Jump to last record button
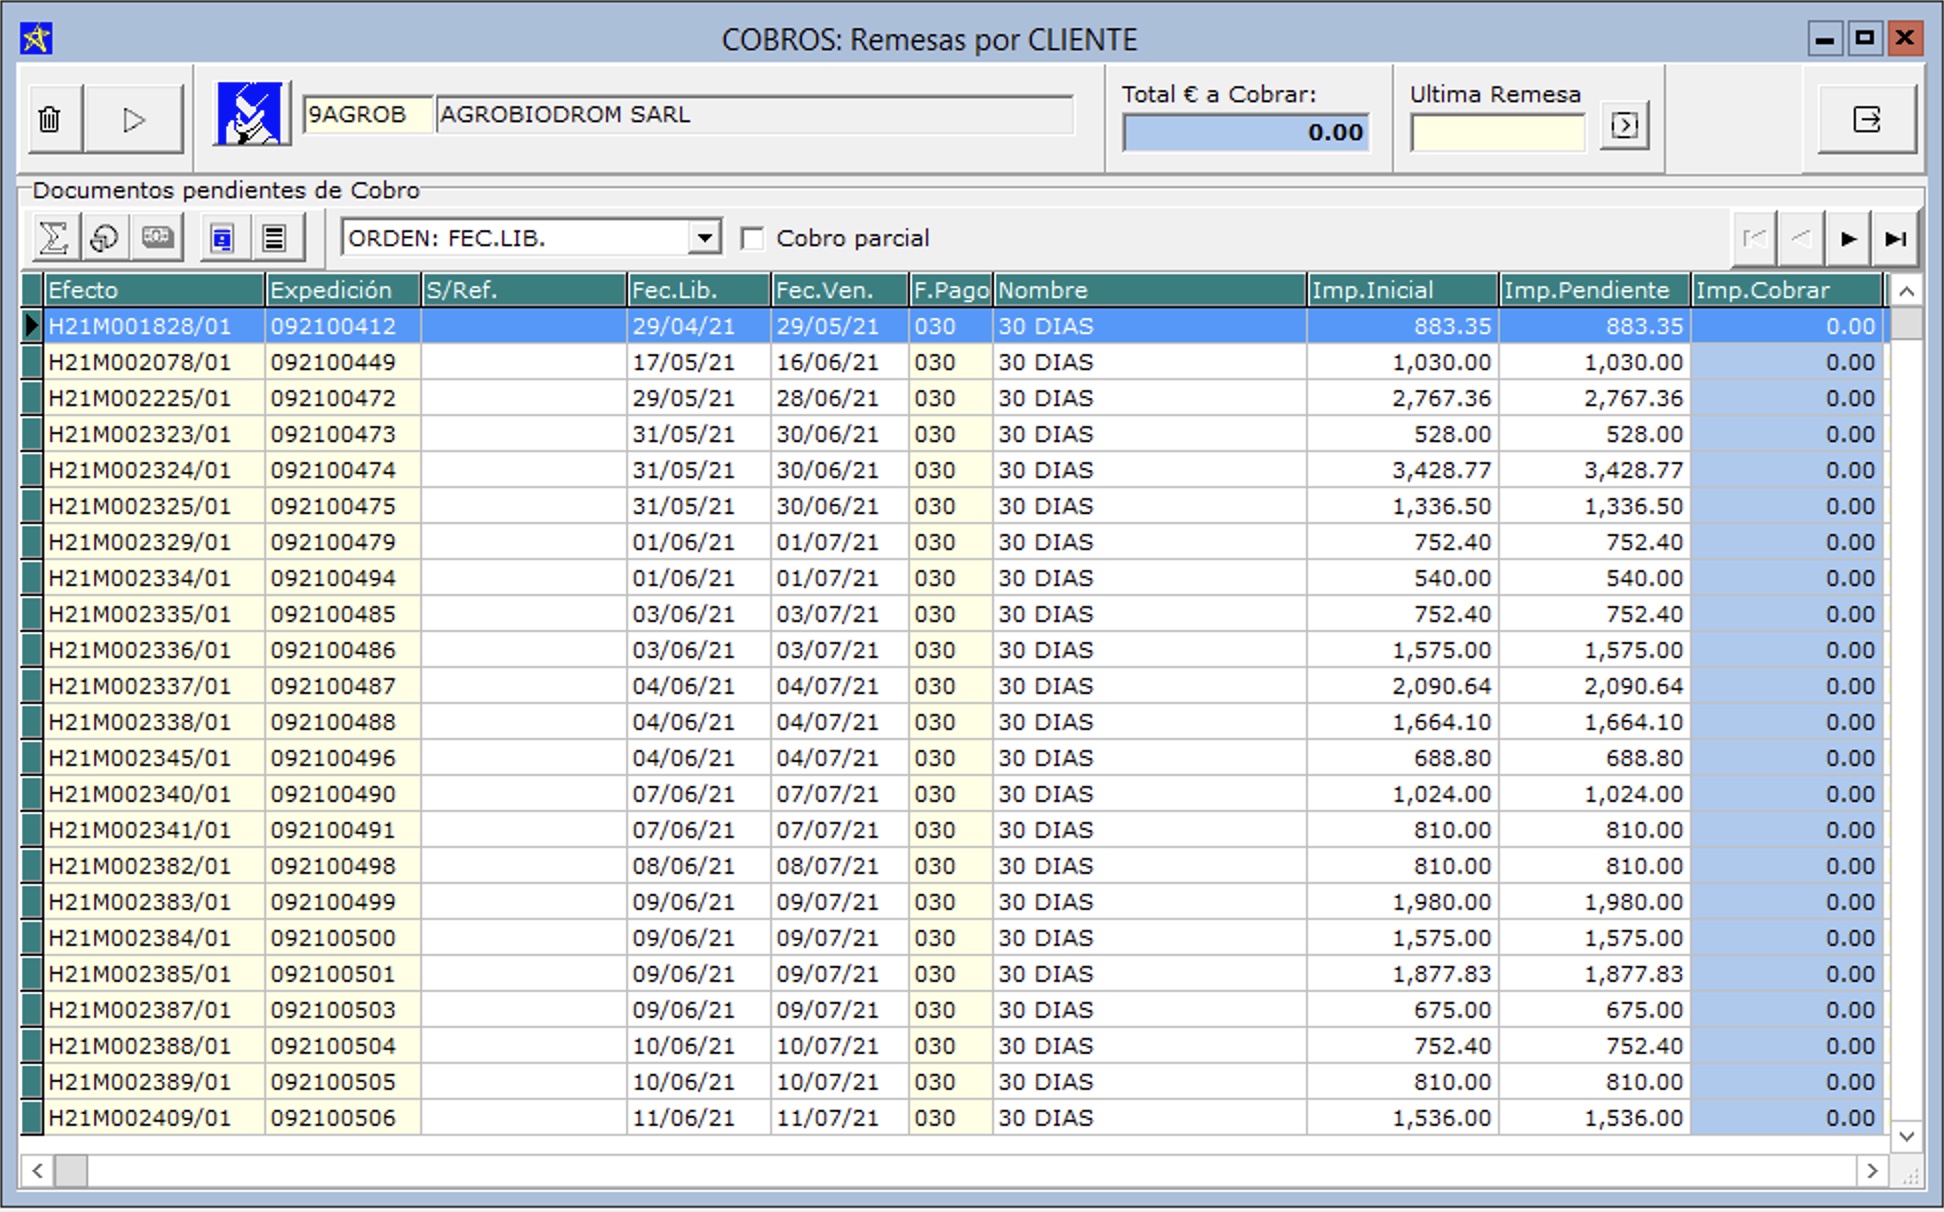 (1895, 238)
